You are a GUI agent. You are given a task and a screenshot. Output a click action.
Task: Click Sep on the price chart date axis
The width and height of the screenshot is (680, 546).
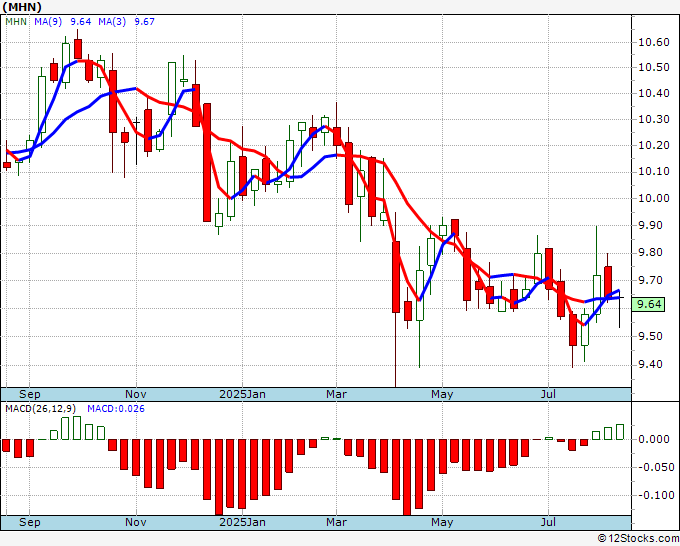click(29, 394)
